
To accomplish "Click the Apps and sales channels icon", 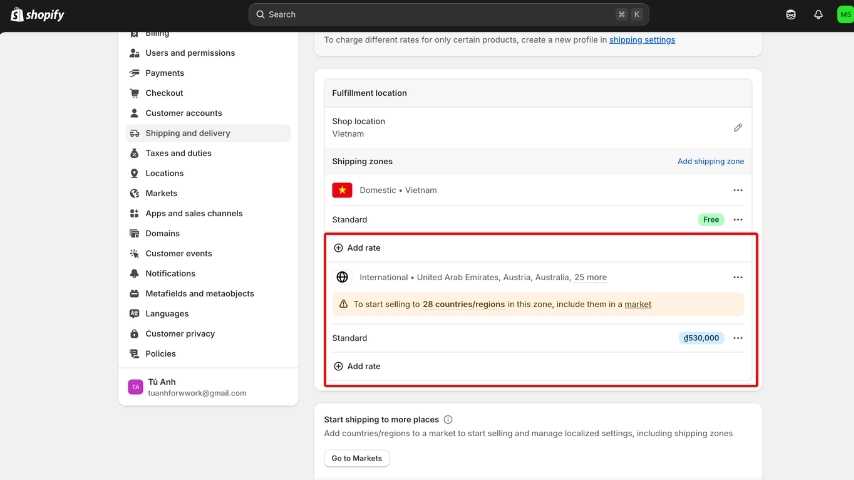I will tap(135, 214).
